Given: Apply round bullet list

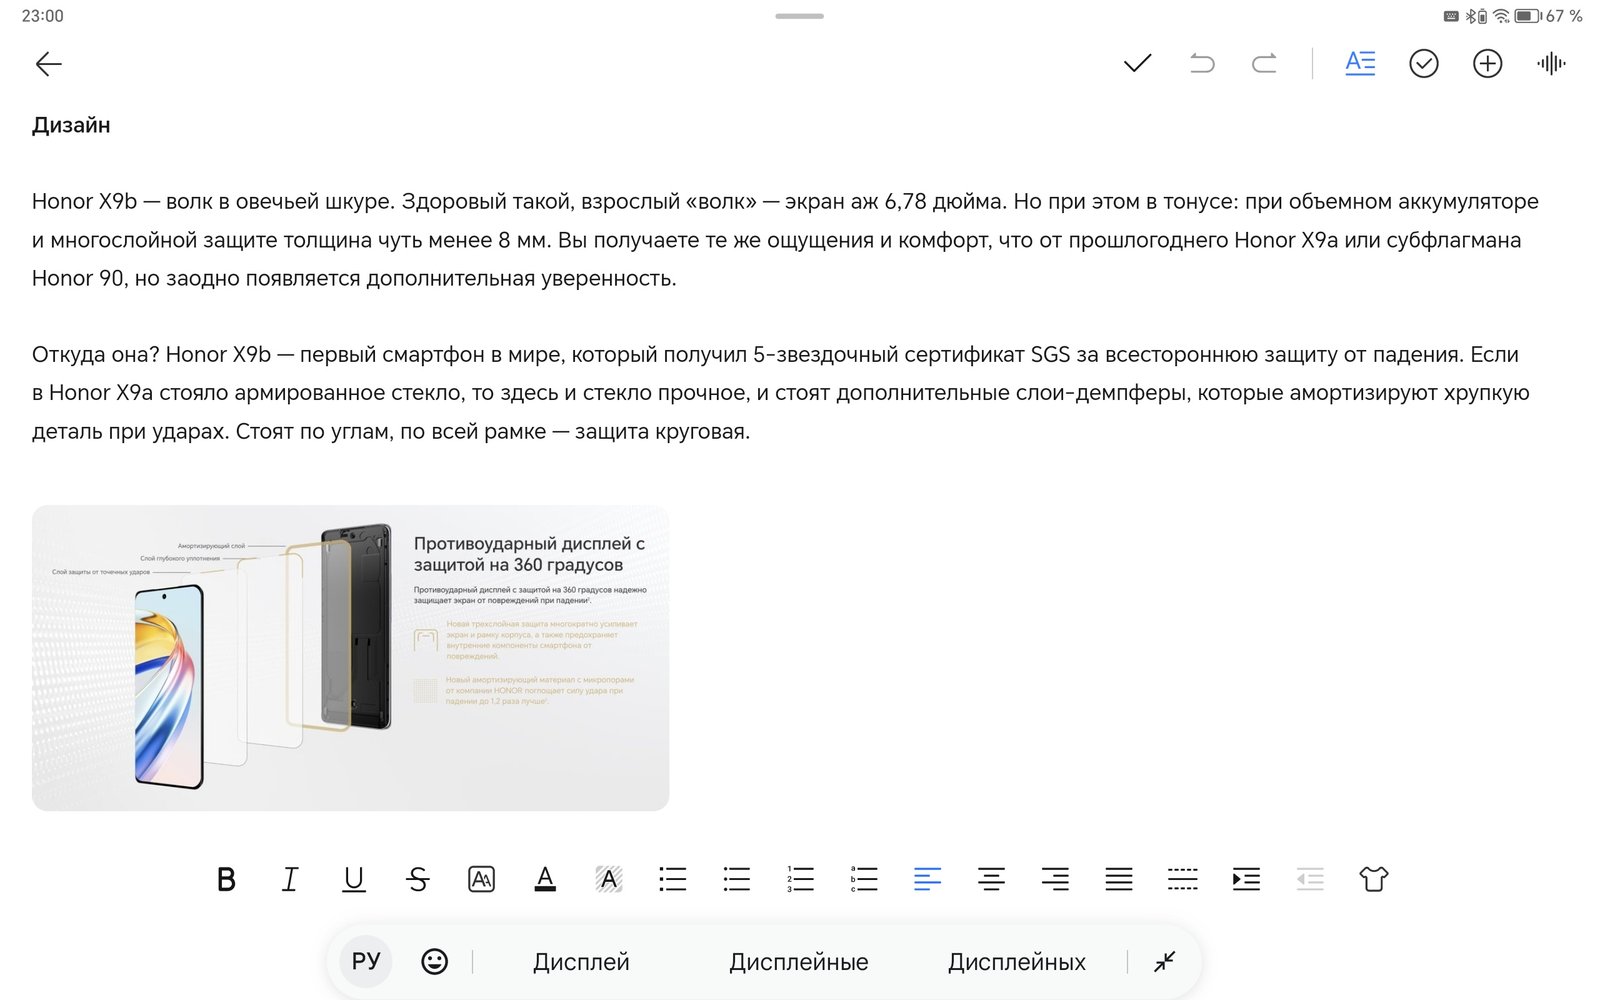Looking at the screenshot, I should pyautogui.click(x=737, y=879).
